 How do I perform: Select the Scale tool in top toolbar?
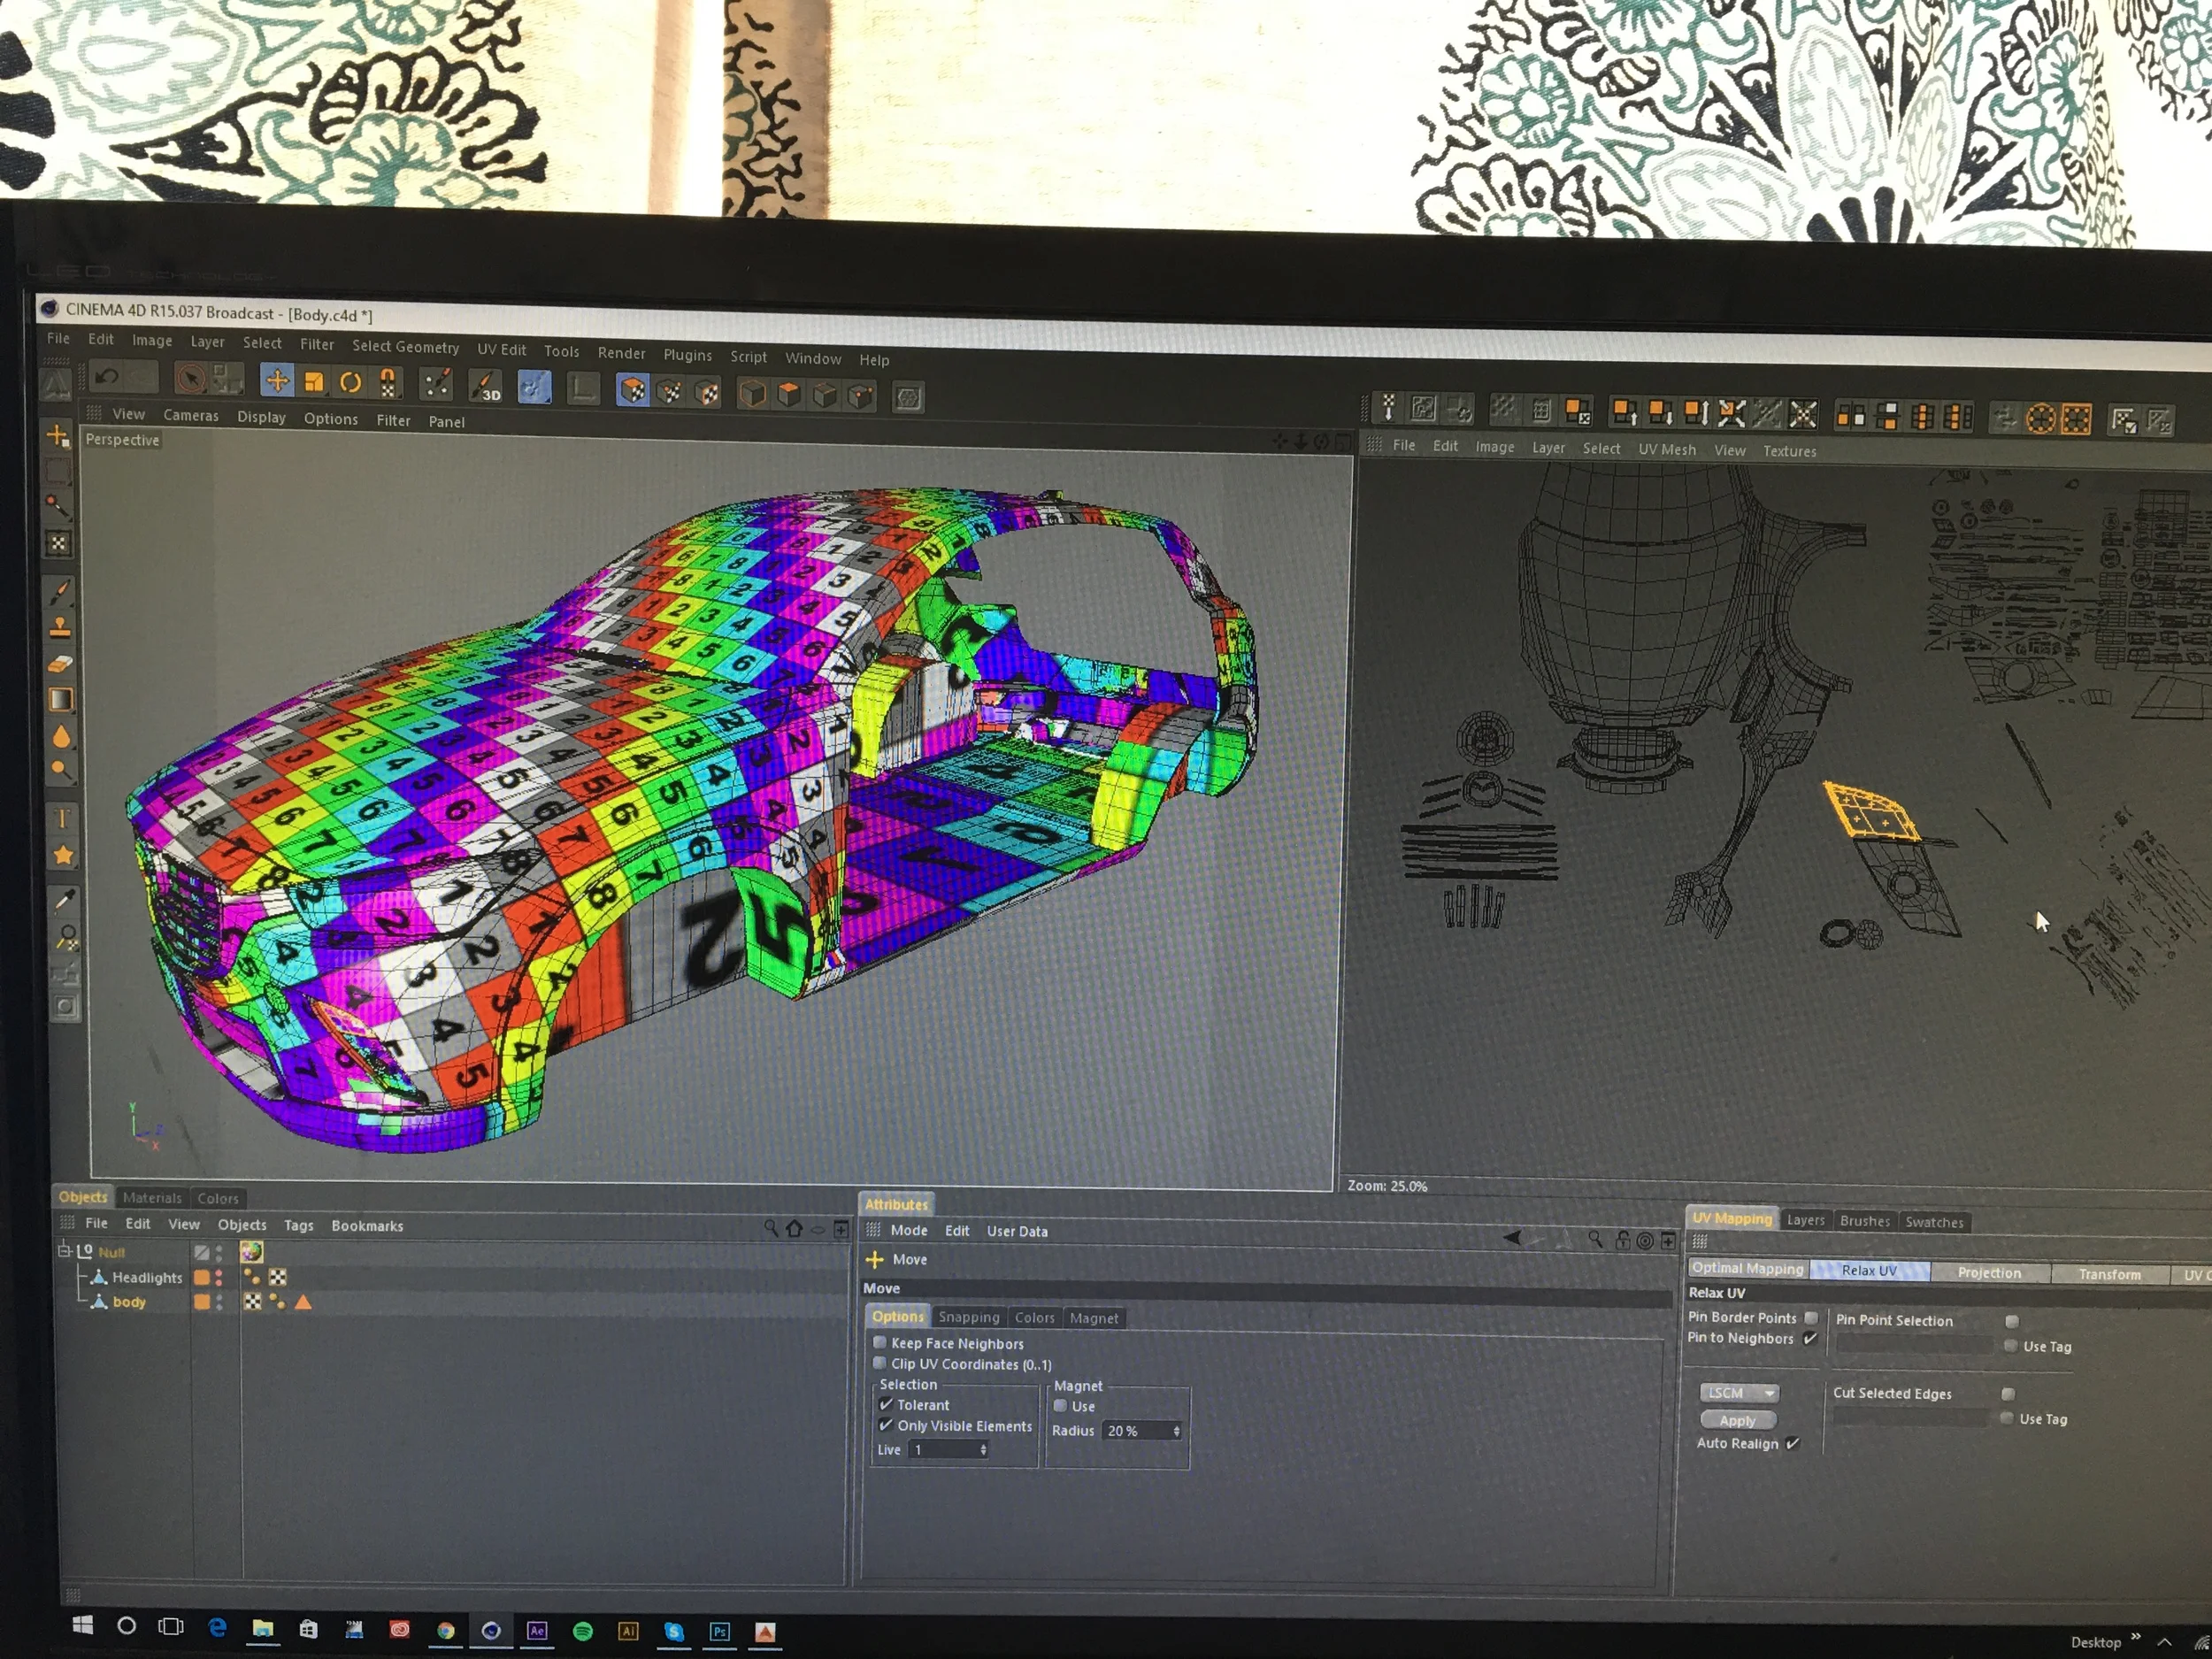(x=314, y=381)
